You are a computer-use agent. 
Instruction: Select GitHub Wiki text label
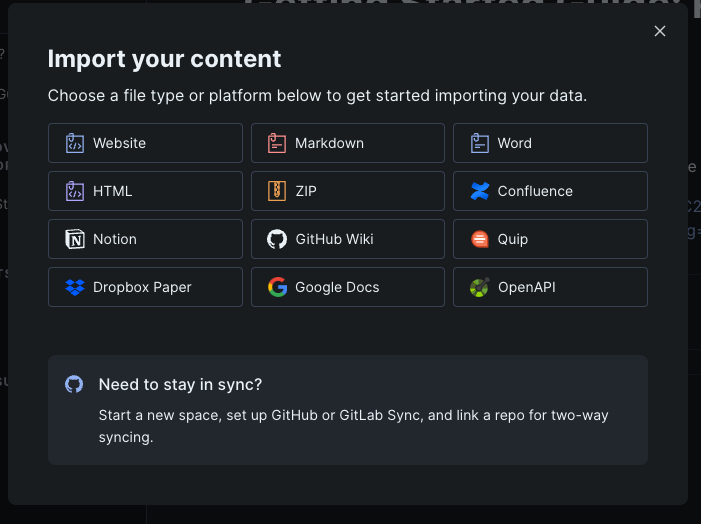(x=334, y=239)
